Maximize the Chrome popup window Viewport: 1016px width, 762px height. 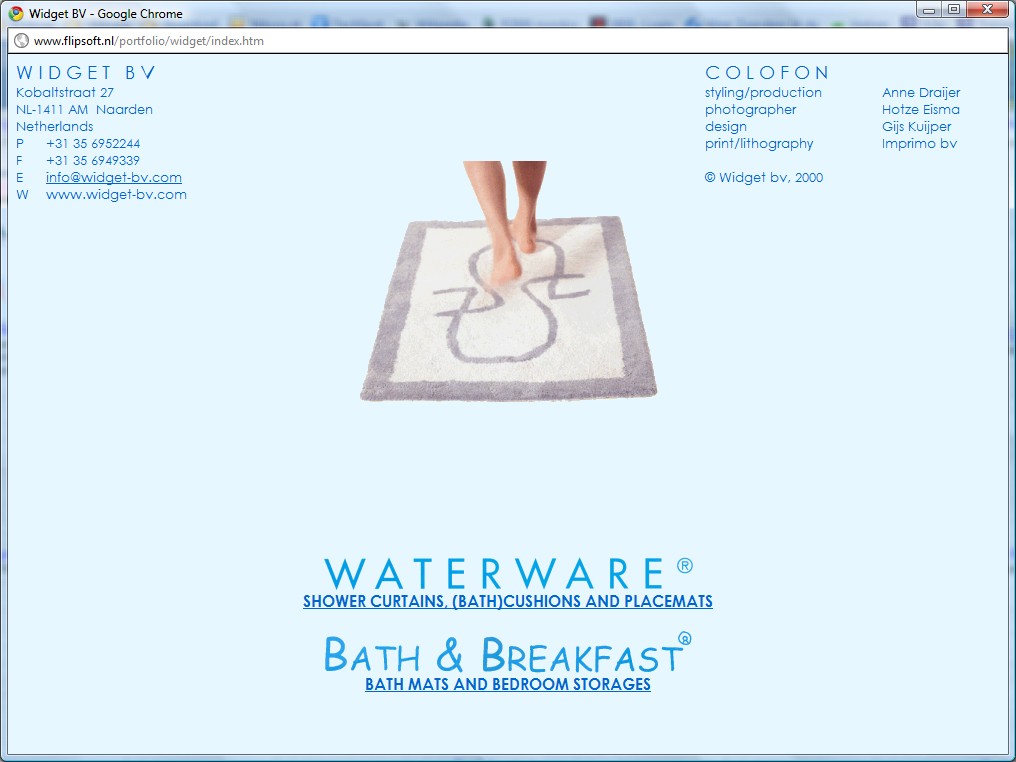coord(953,10)
